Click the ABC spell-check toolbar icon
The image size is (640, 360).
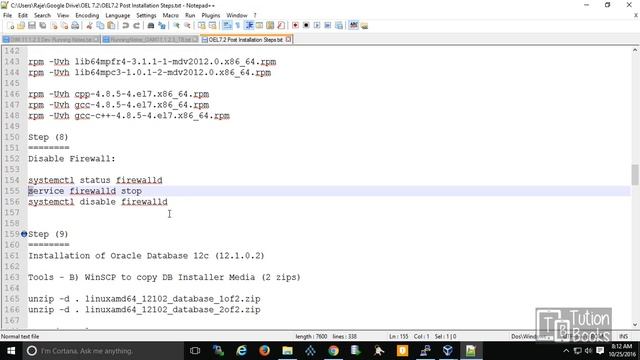tap(353, 26)
